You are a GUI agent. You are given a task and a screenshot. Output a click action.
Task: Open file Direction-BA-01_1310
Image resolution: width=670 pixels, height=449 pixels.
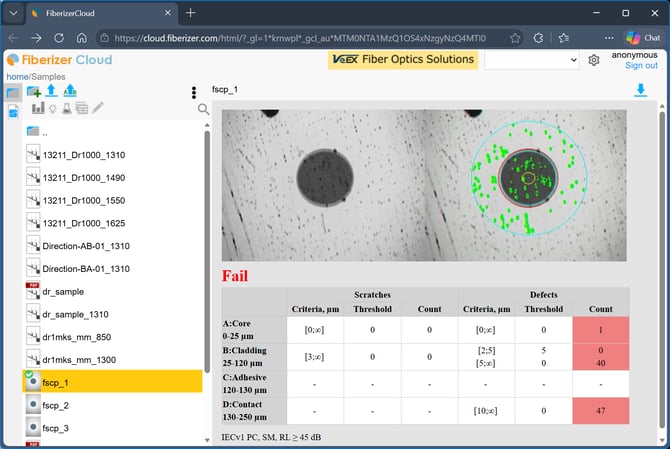[x=113, y=269]
